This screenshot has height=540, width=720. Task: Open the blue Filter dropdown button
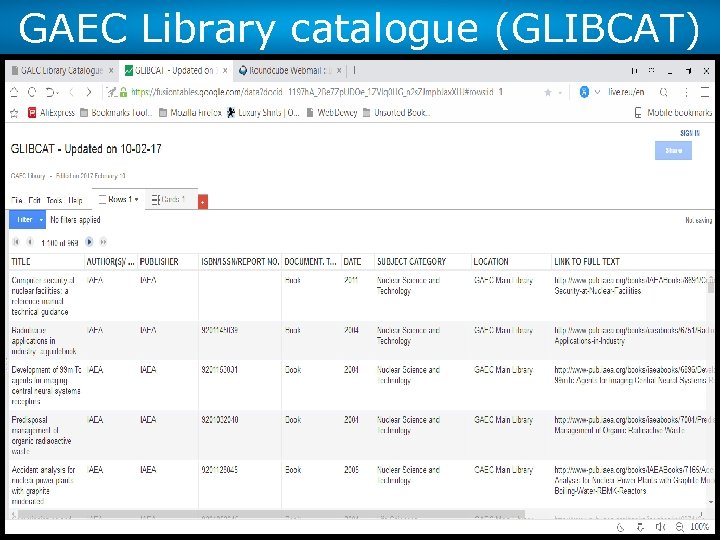pos(28,220)
